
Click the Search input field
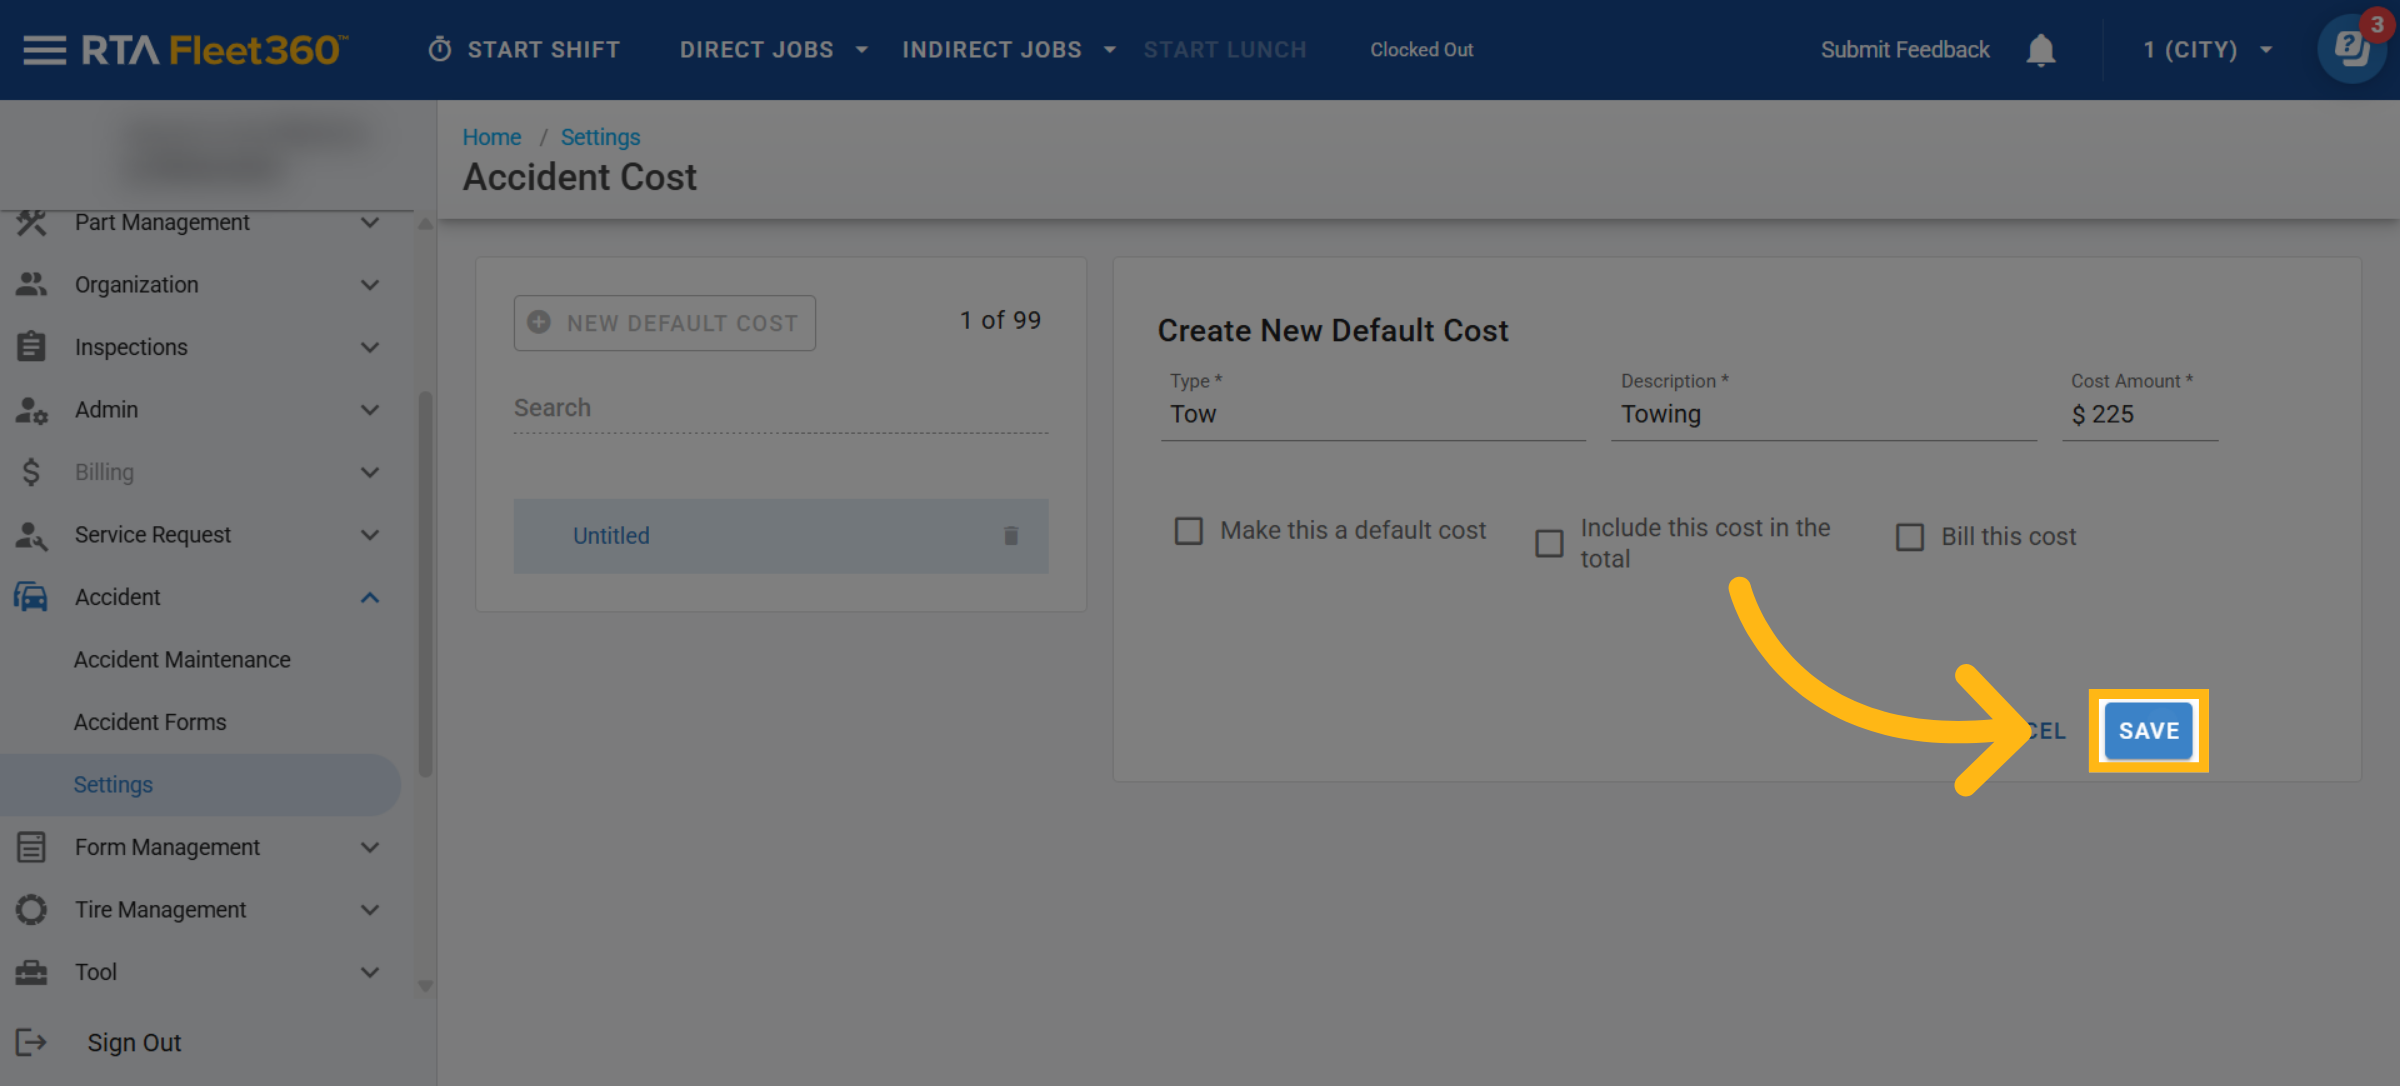780,408
